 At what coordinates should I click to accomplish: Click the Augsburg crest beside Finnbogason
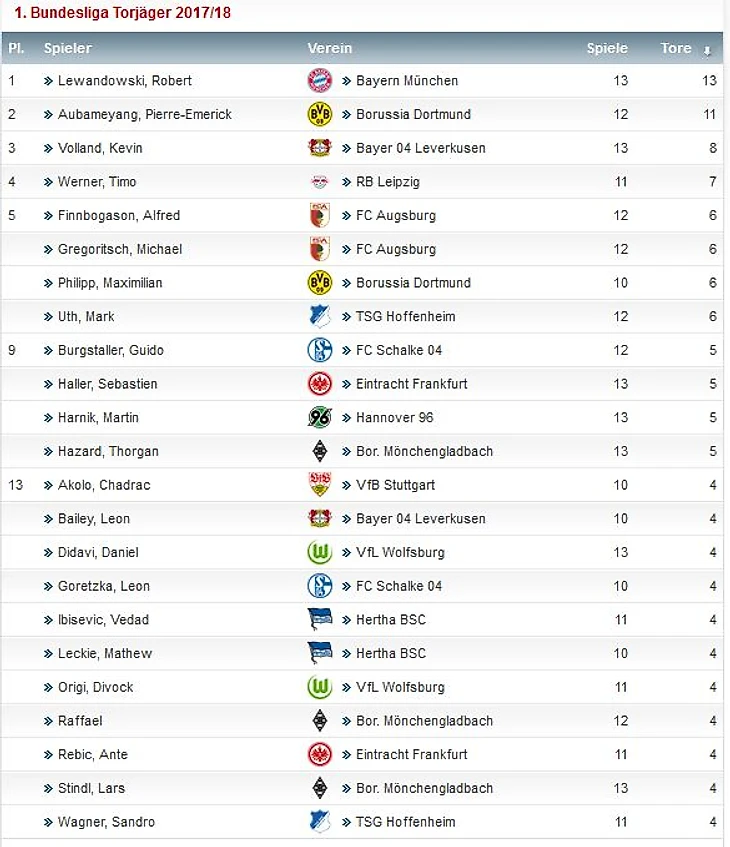click(x=319, y=216)
